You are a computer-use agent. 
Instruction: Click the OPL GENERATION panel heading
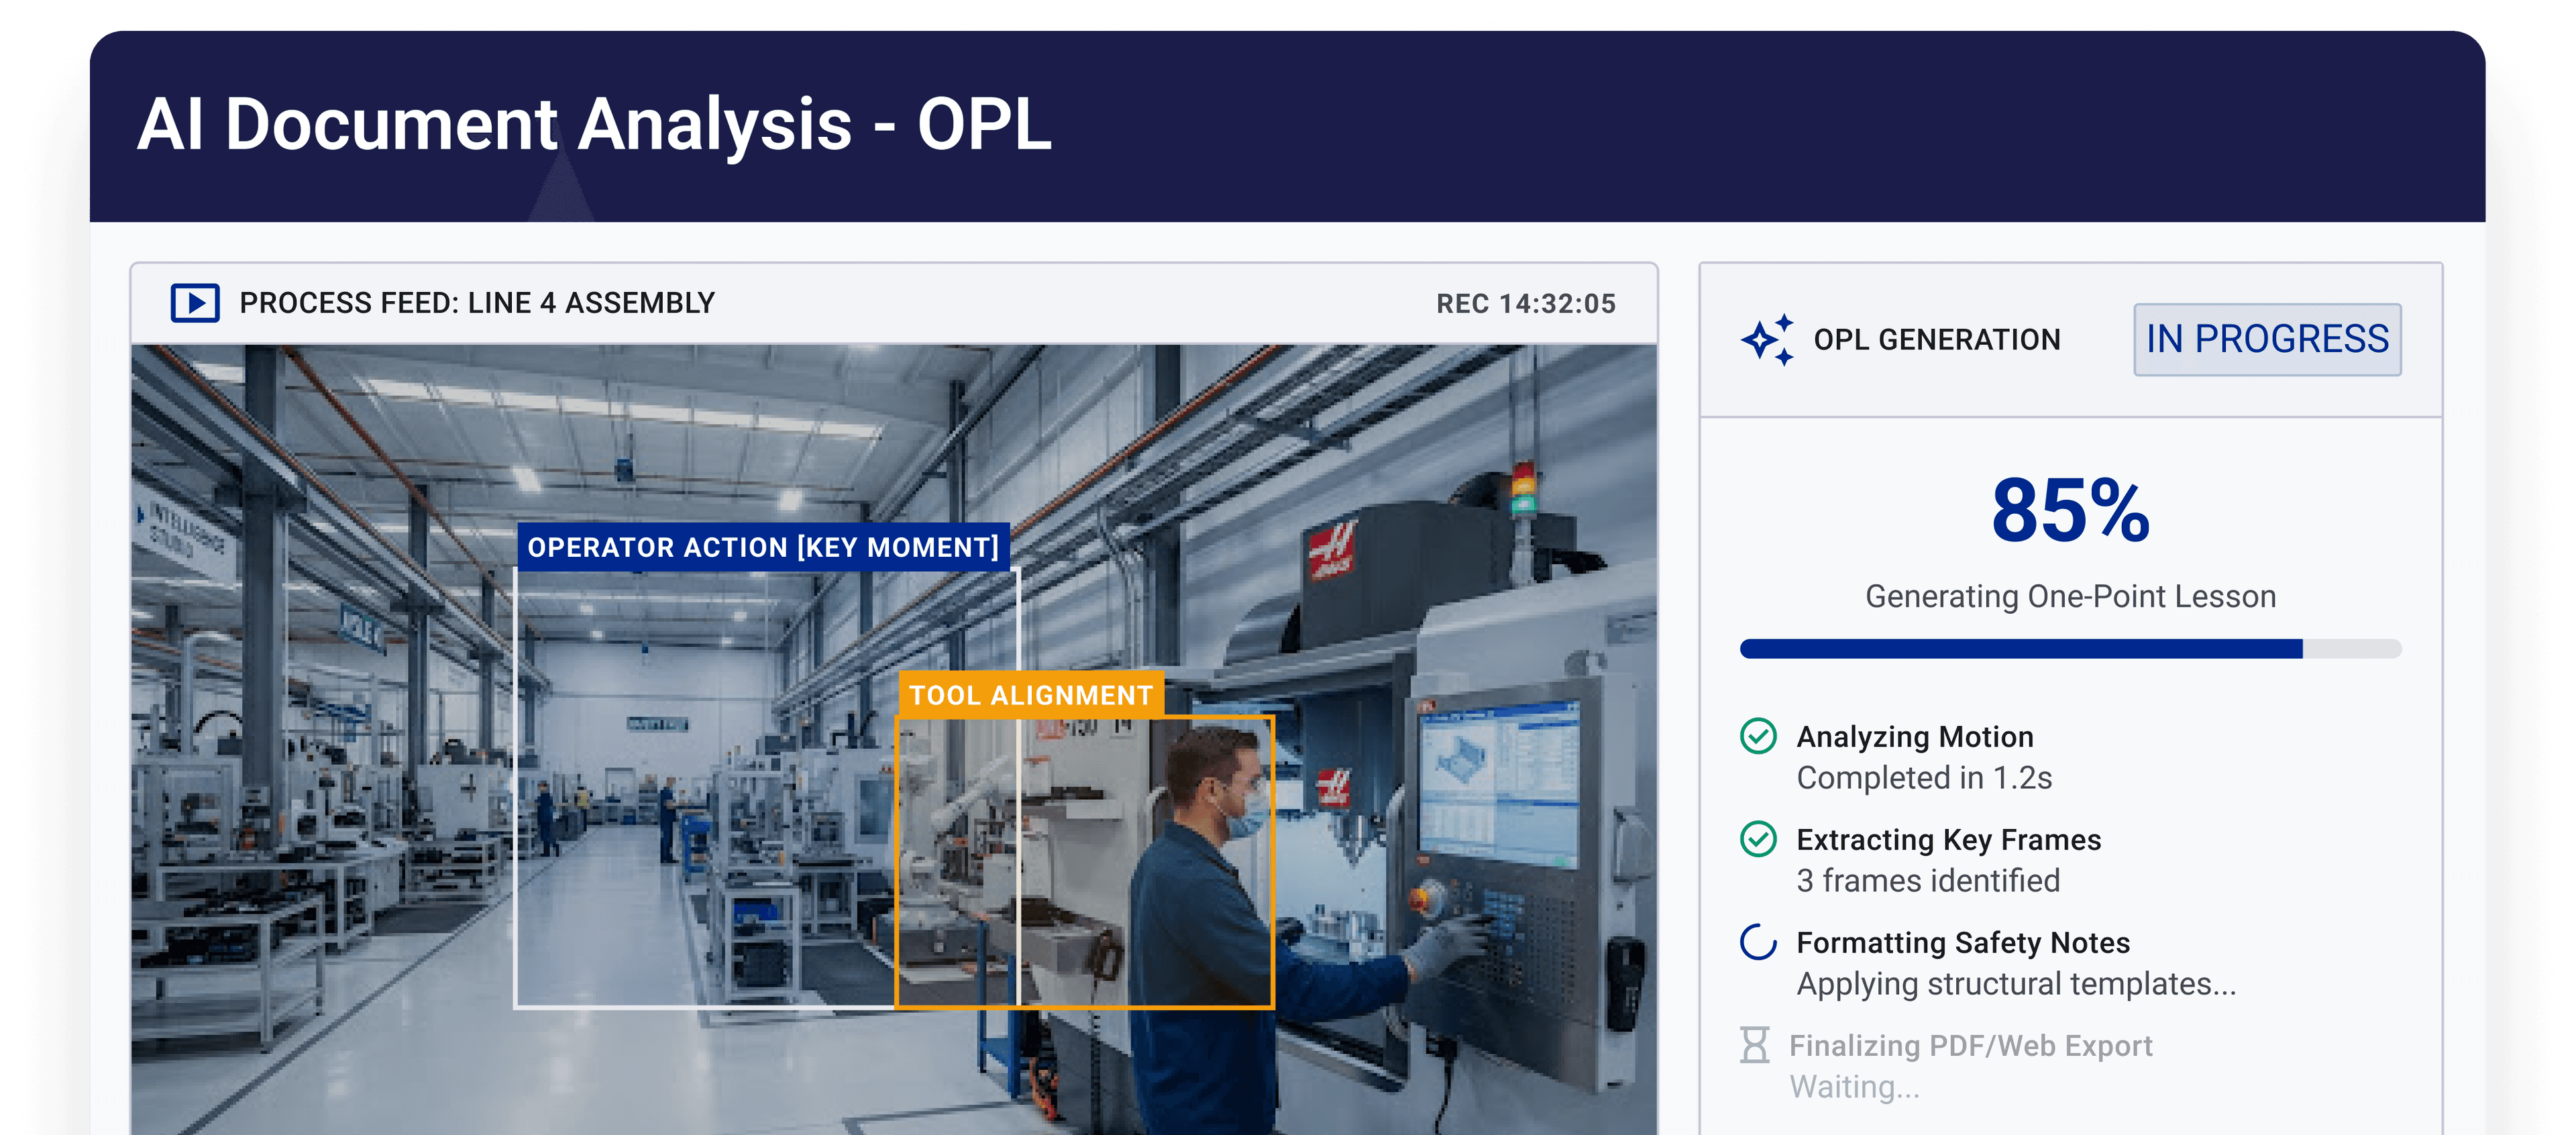pos(1937,340)
